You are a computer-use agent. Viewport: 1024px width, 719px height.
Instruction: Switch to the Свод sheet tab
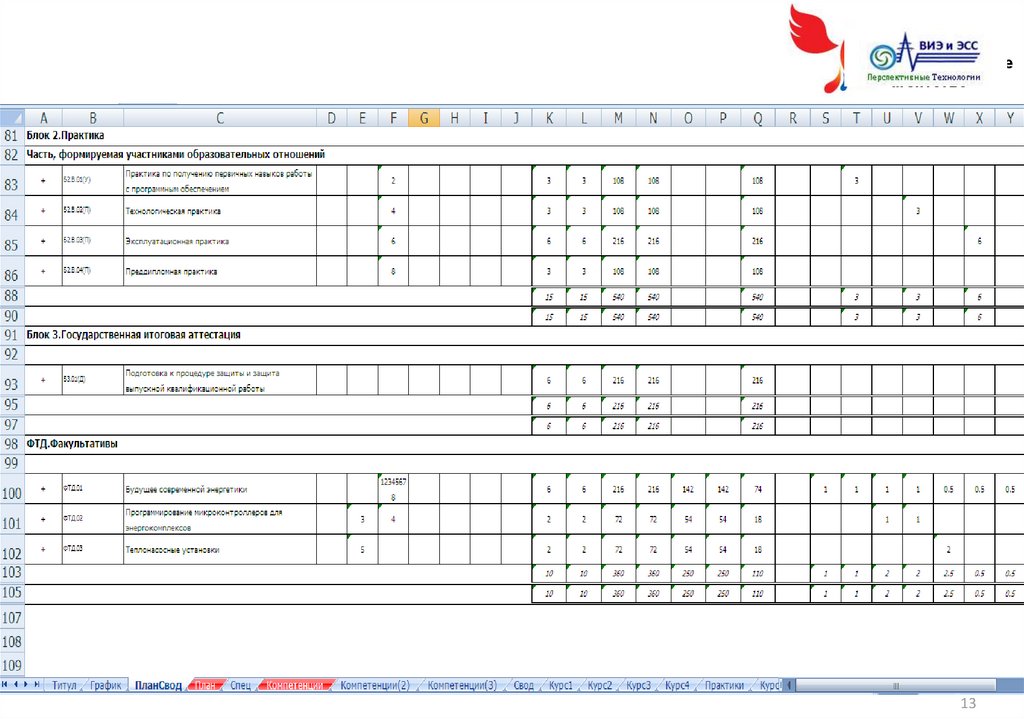pyautogui.click(x=524, y=685)
